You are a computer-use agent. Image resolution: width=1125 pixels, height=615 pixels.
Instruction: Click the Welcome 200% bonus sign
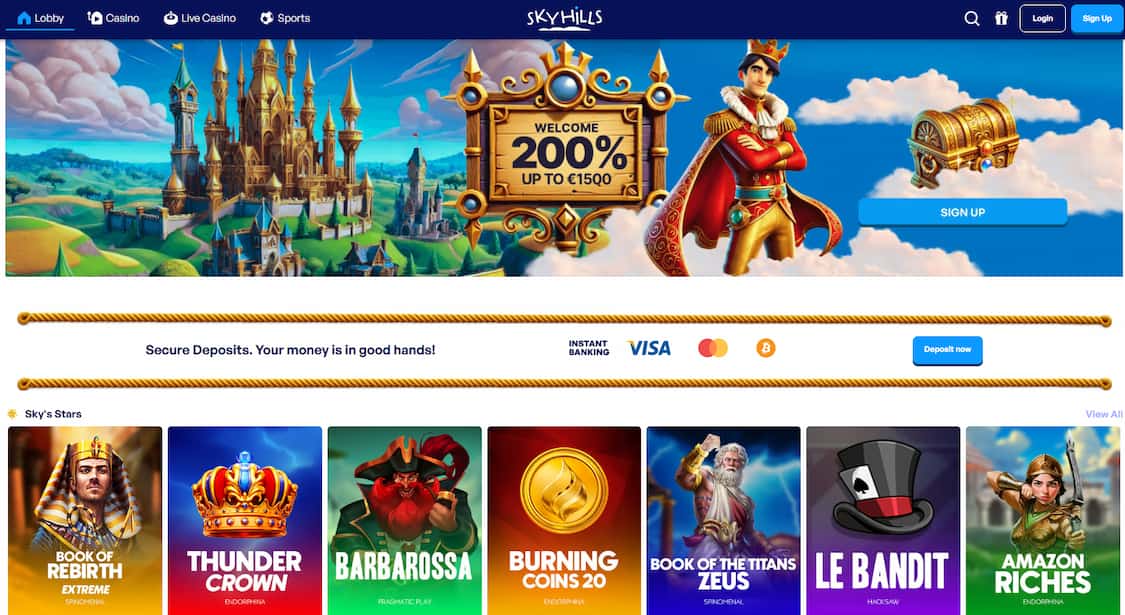click(566, 153)
